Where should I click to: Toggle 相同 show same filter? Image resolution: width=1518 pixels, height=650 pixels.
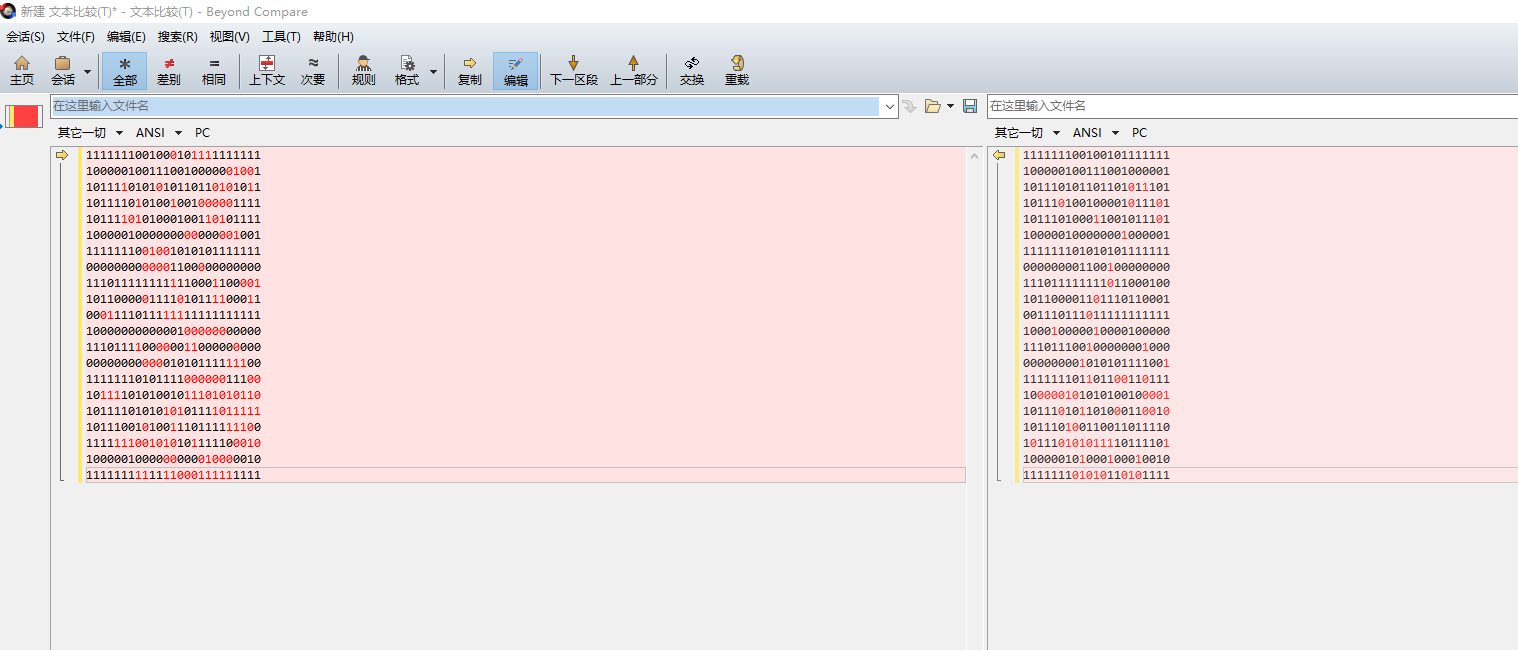click(214, 70)
